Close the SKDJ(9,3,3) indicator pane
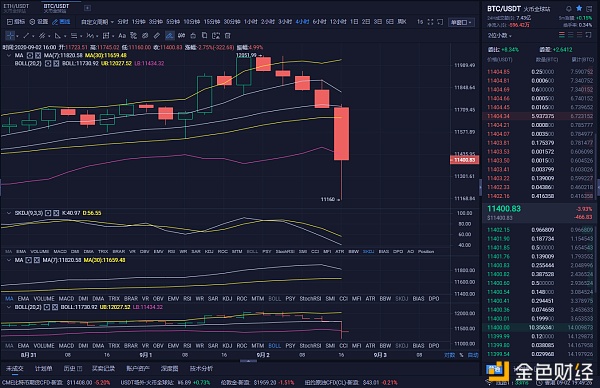Screen dimensions: 600x388 pos(56,213)
